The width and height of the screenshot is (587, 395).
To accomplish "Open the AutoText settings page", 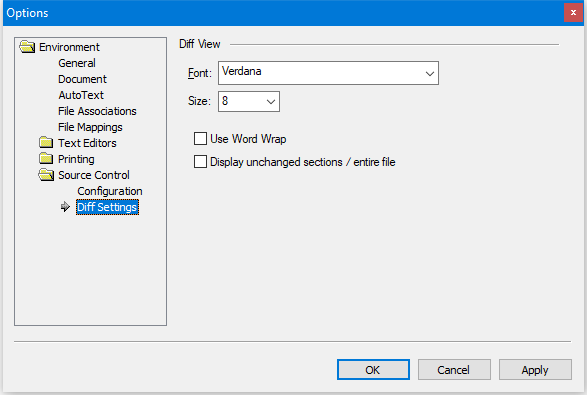I will pos(81,95).
